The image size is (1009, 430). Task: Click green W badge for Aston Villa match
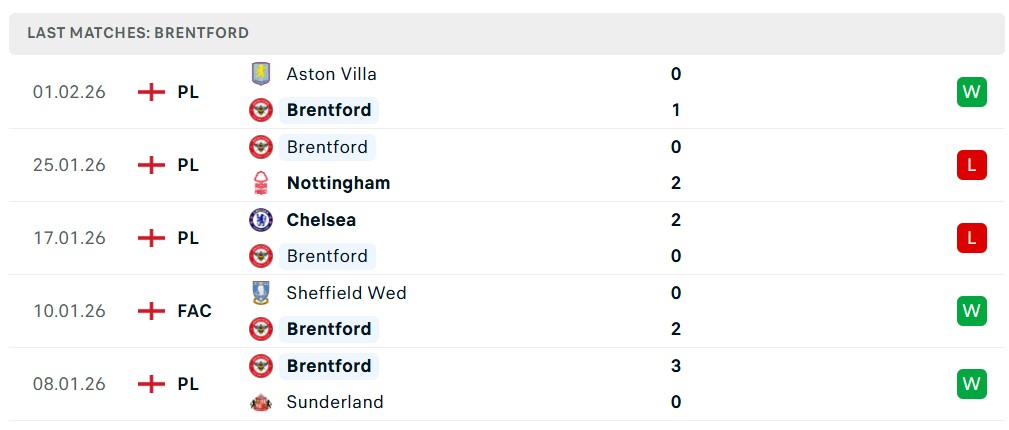[x=971, y=92]
